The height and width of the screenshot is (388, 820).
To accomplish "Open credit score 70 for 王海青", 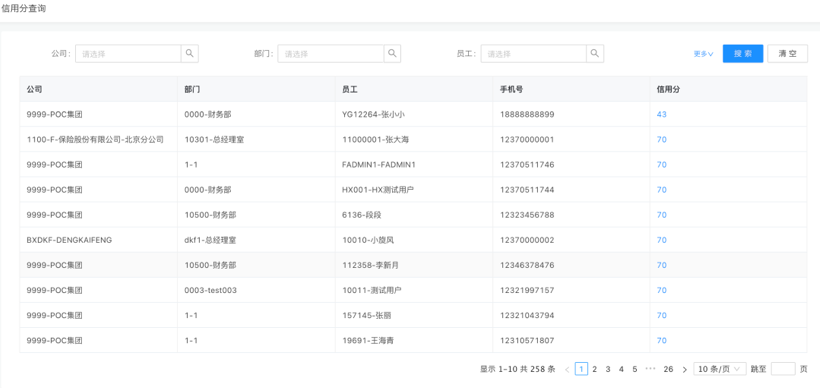I will click(662, 340).
